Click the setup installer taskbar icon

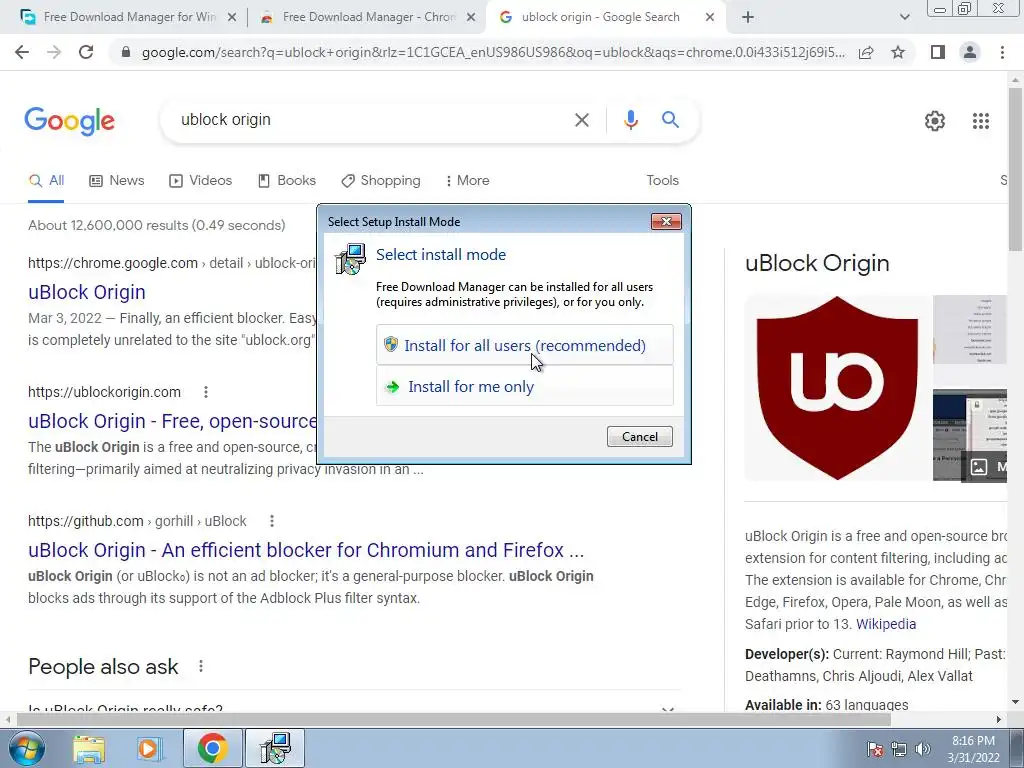274,748
